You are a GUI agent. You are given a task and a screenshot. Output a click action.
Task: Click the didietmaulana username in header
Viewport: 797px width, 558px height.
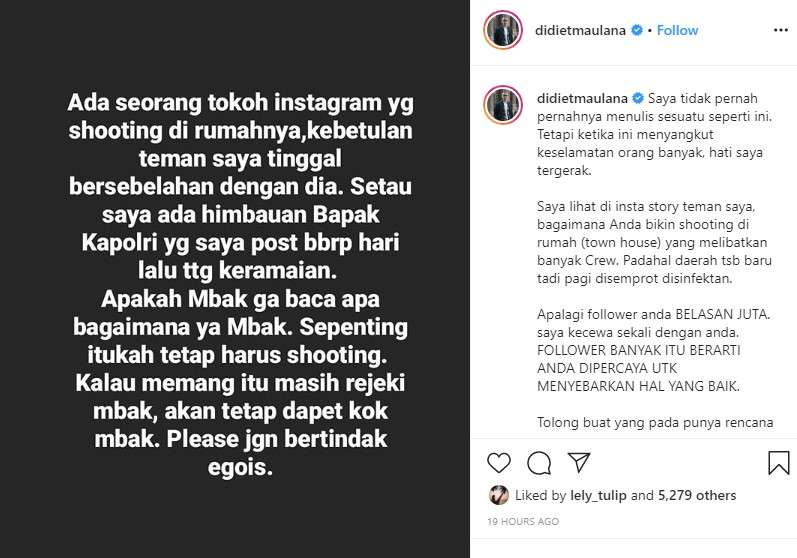coord(580,30)
